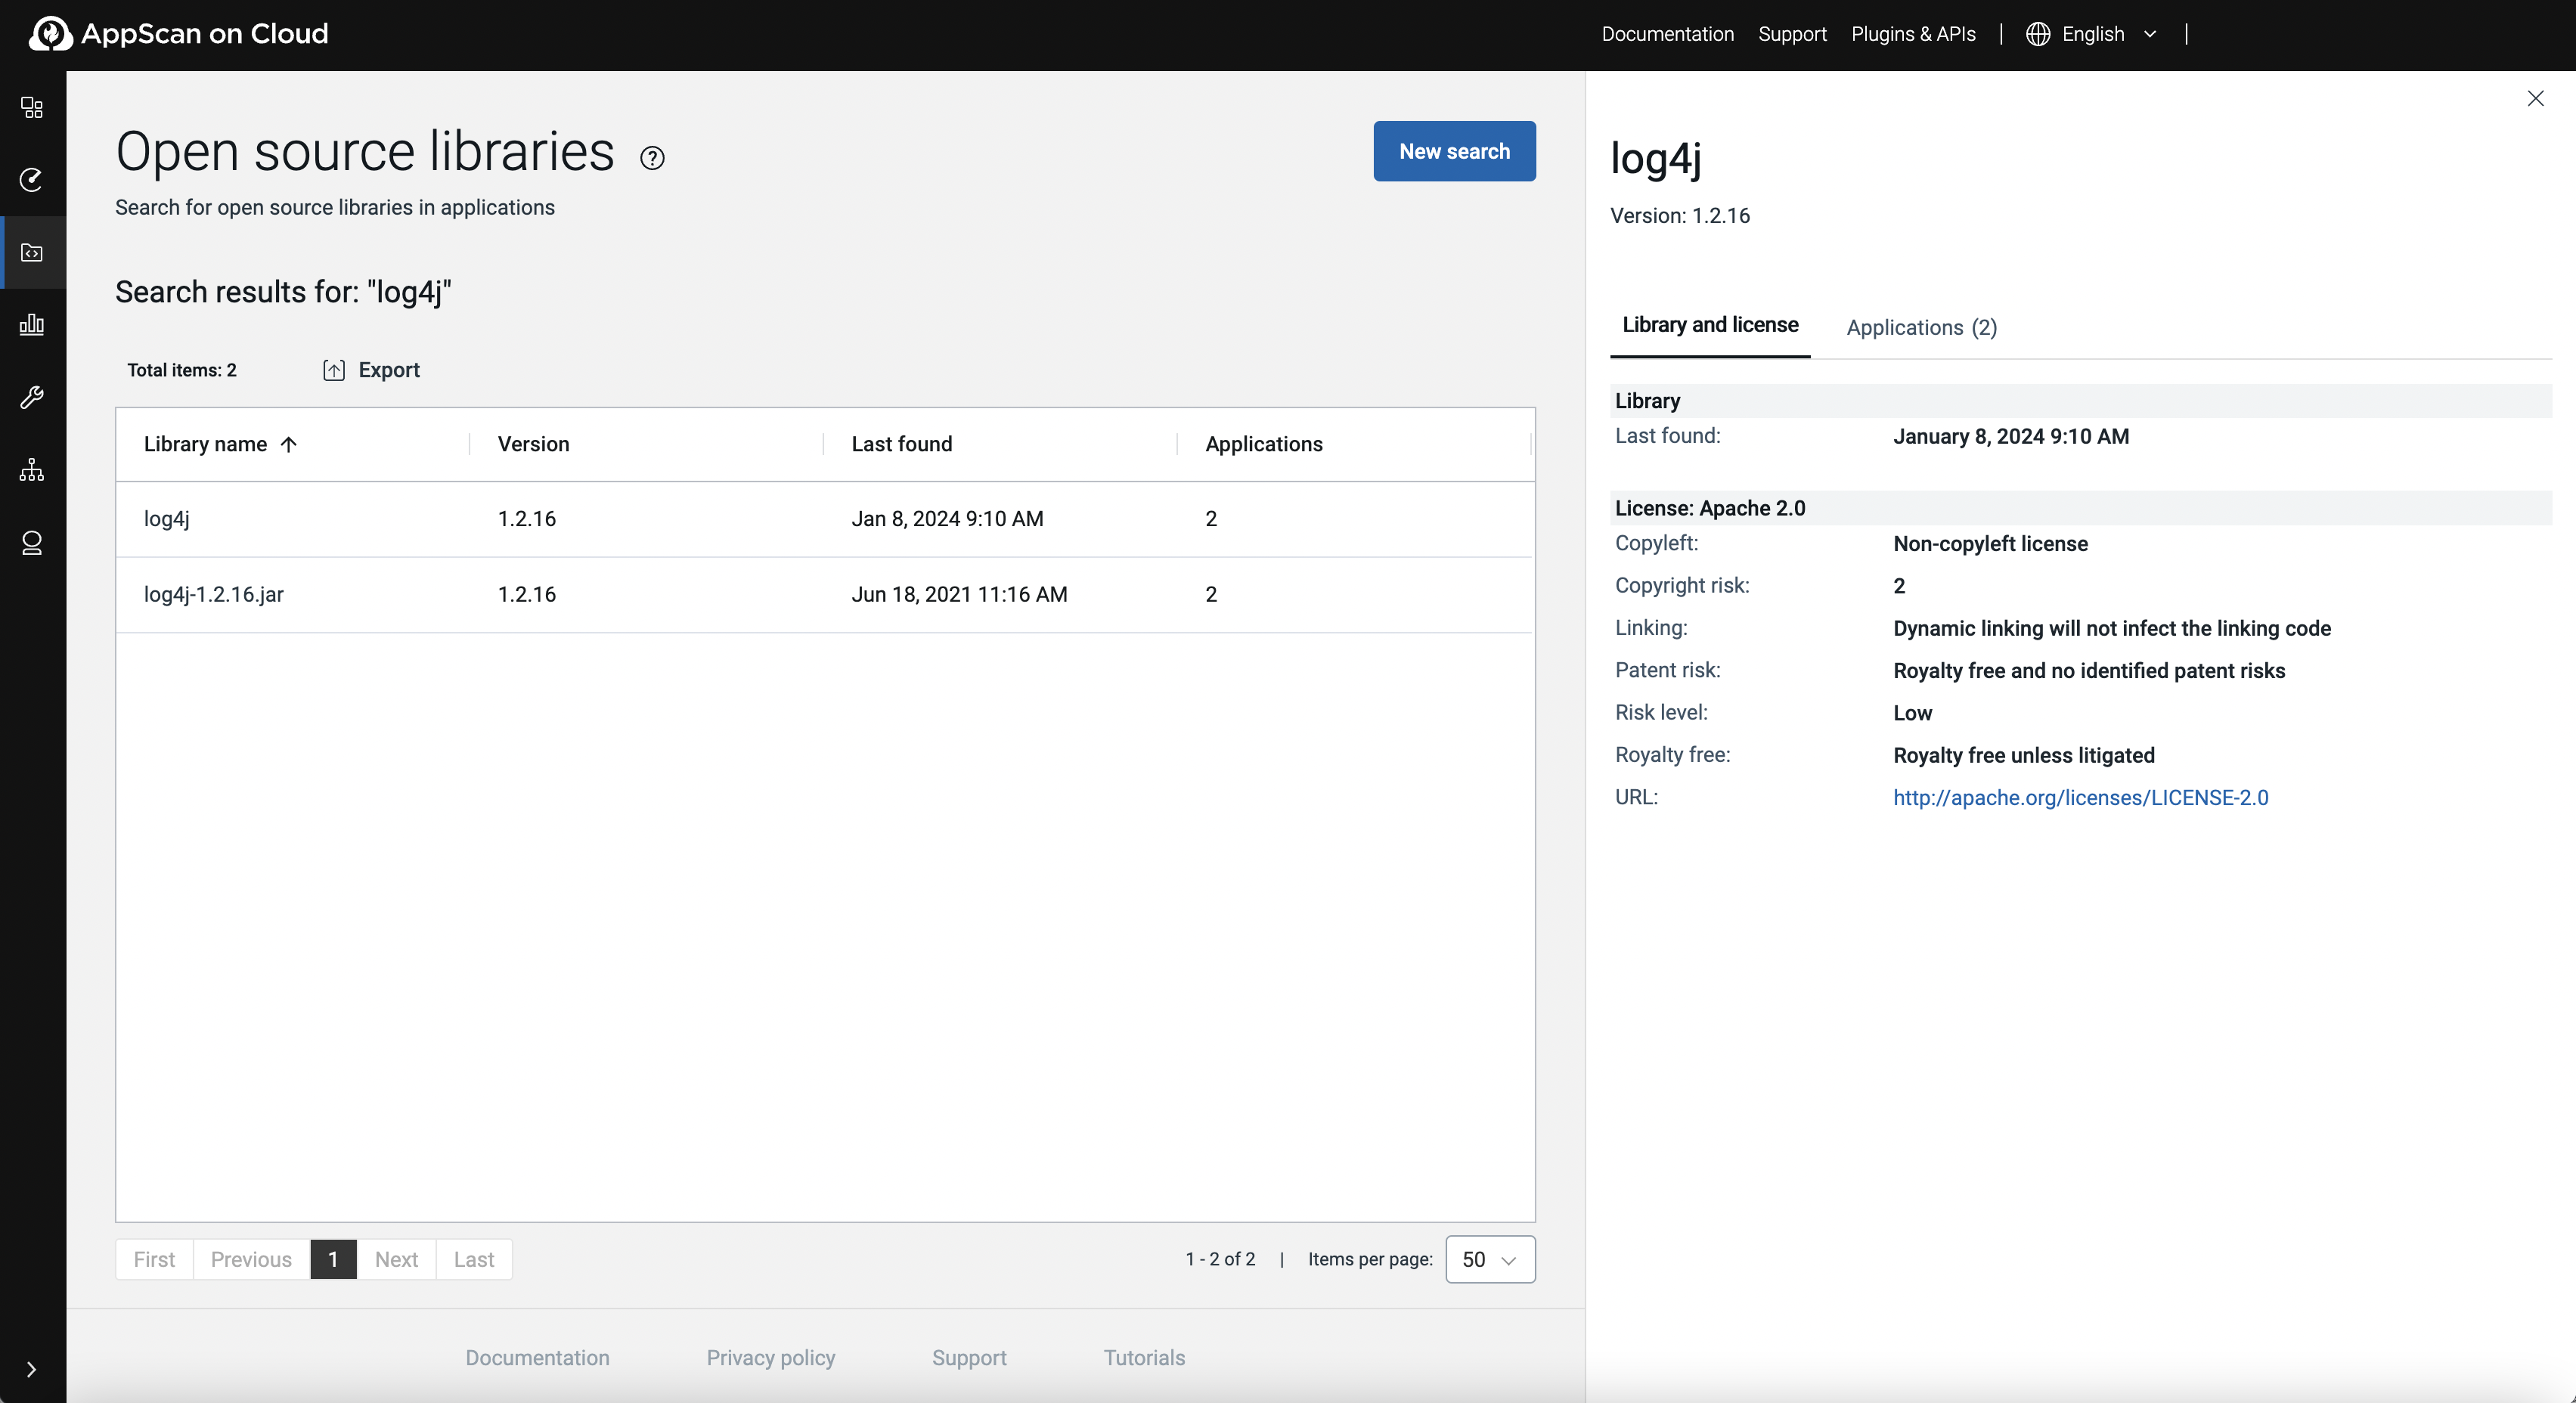Open the dashboard icon in the sidebar

point(32,107)
